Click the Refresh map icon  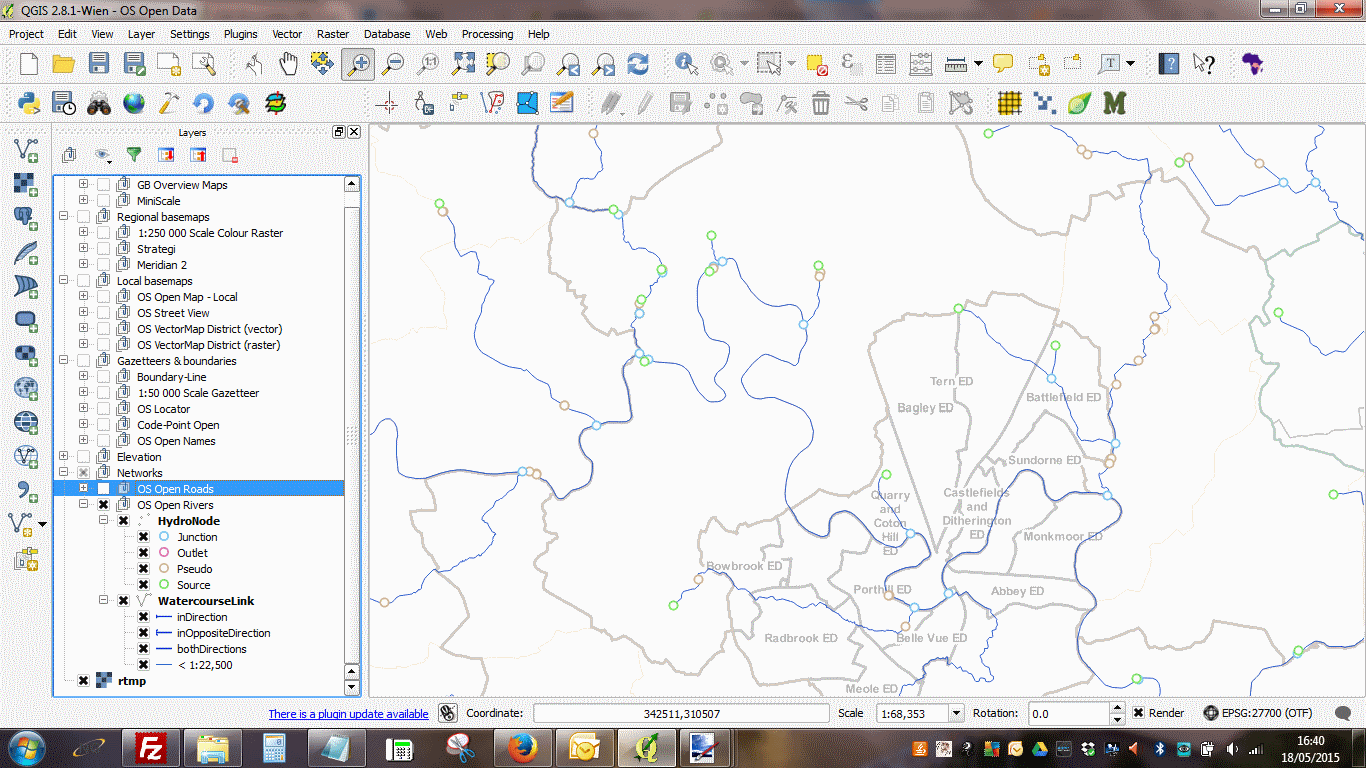pyautogui.click(x=638, y=64)
